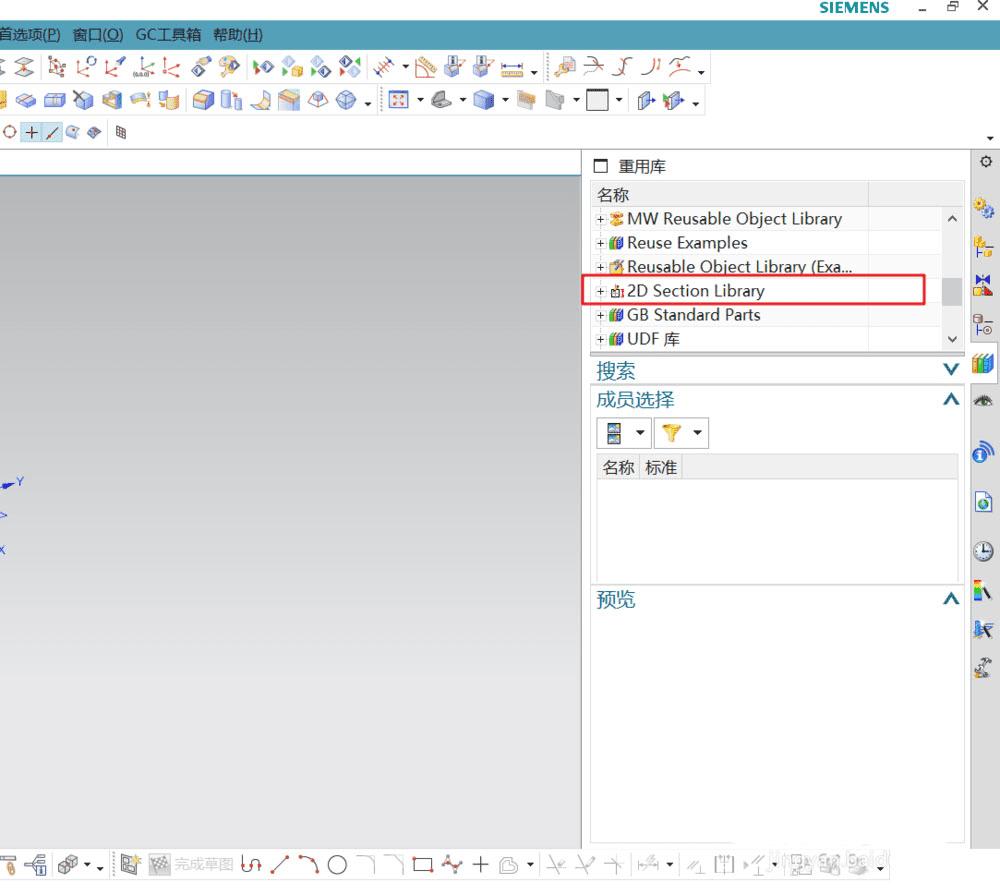Select the Studio Spline sketch tool
1000x895 pixels.
(452, 865)
